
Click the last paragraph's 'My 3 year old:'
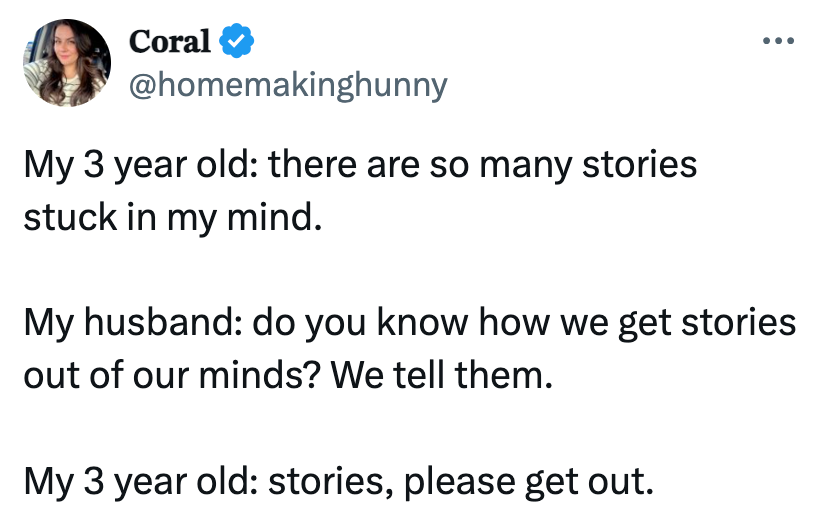[x=141, y=484]
